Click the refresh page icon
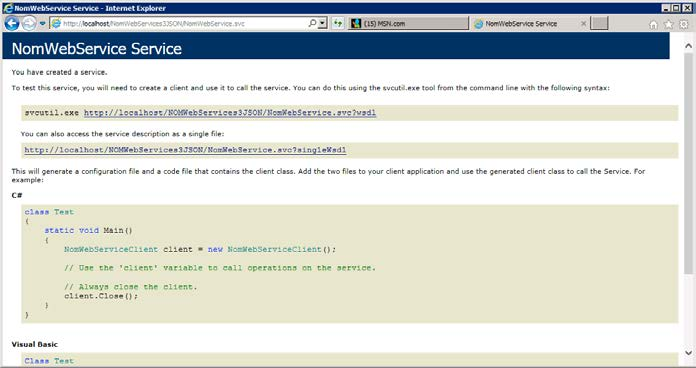 pyautogui.click(x=338, y=23)
